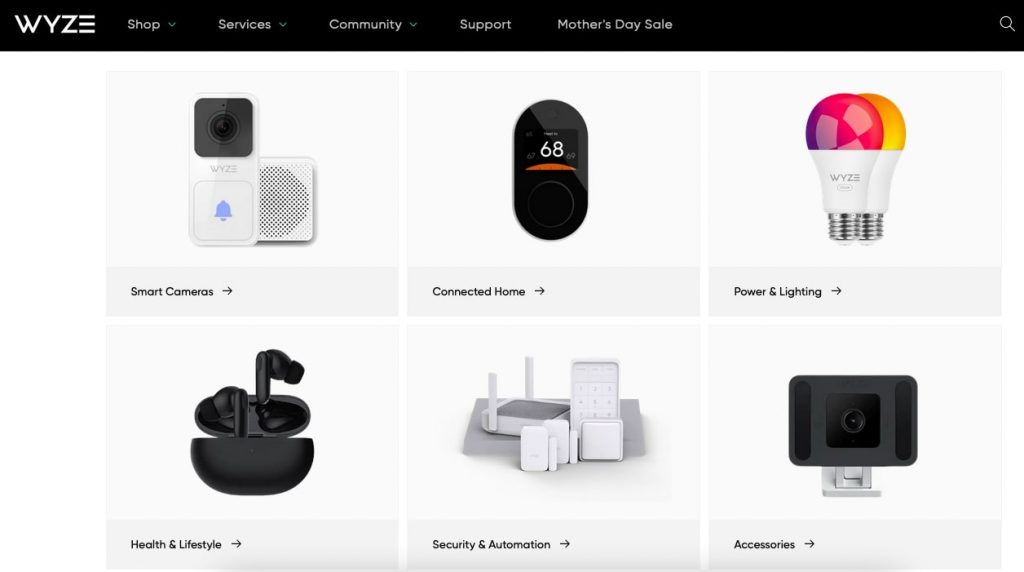The height and width of the screenshot is (572, 1024).
Task: Click the arrow beside Connected Home
Action: [x=539, y=291]
